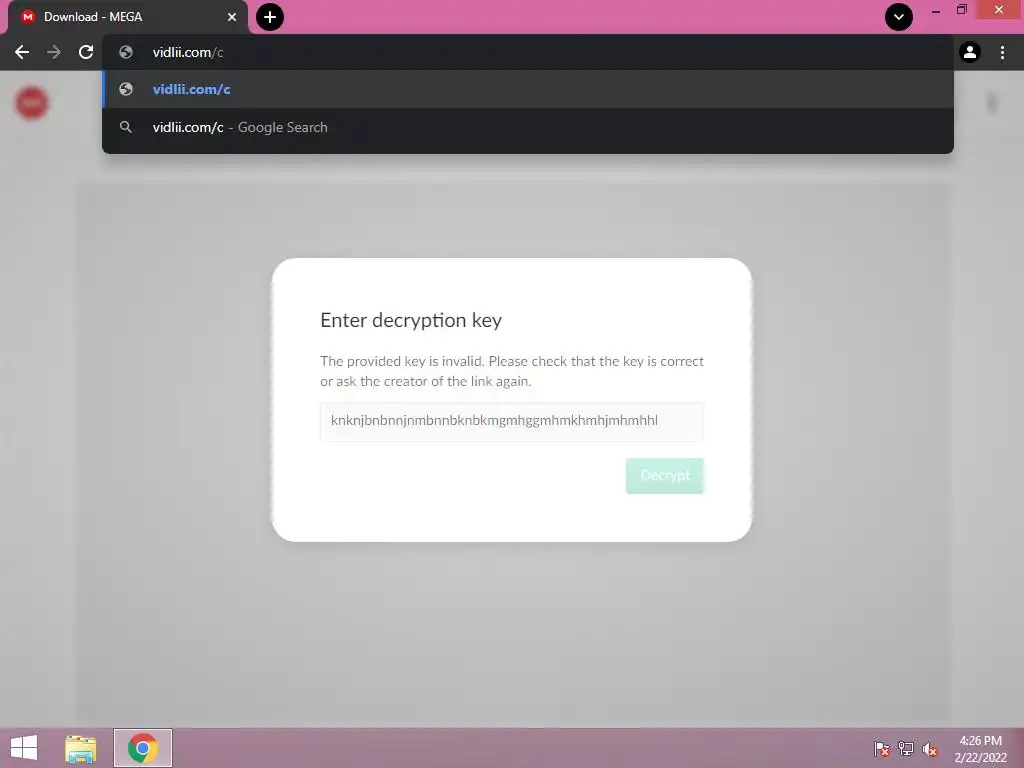Viewport: 1024px width, 768px height.
Task: Click the browser forward arrow
Action: (54, 52)
